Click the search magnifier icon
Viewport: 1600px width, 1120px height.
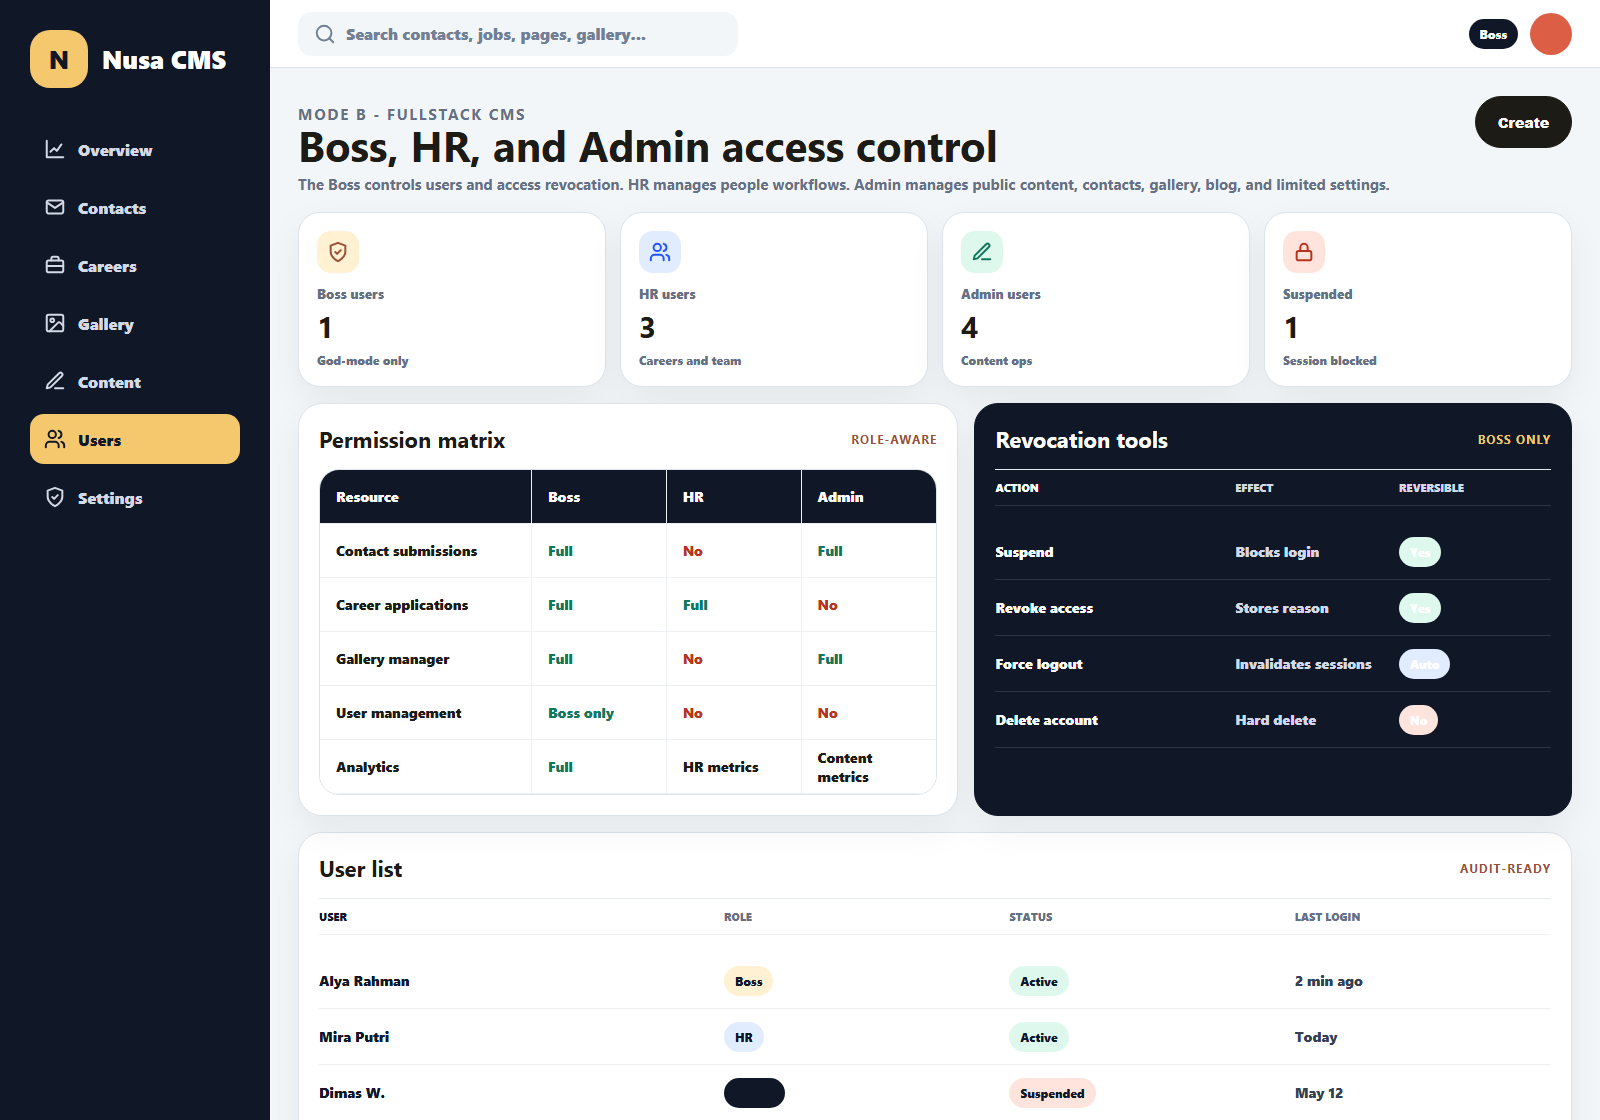click(x=325, y=34)
